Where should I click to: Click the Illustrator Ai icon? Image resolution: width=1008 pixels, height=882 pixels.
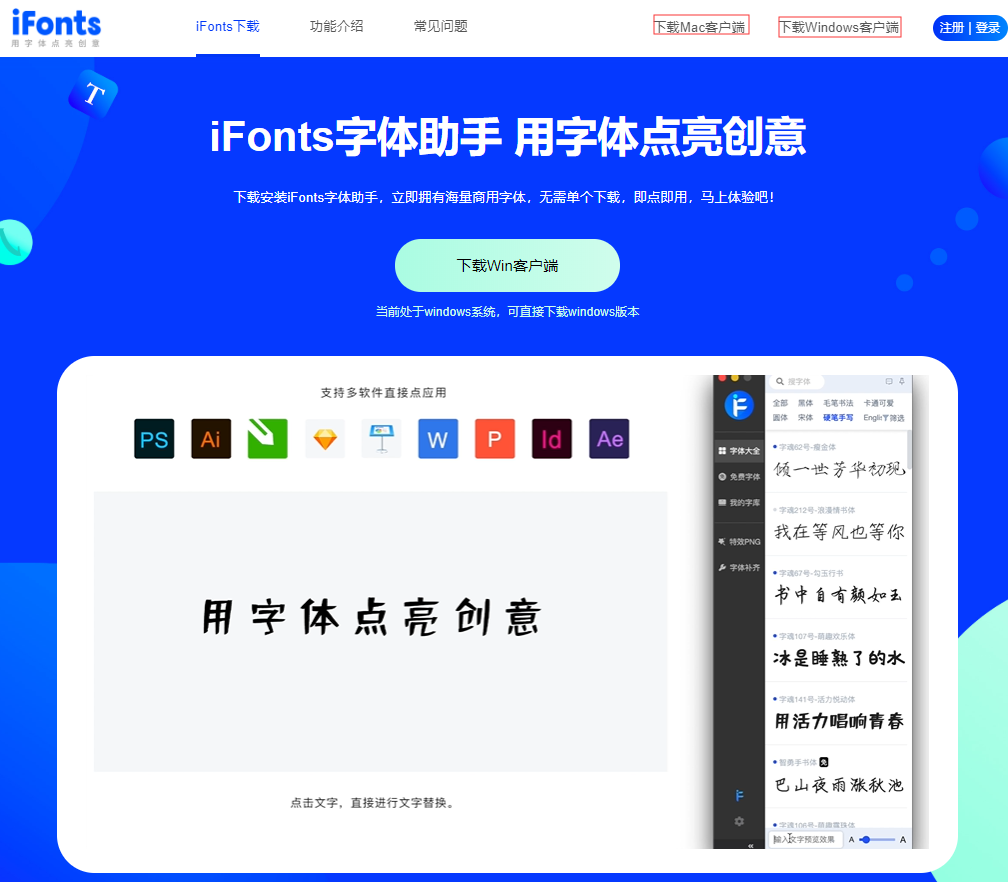(x=211, y=438)
